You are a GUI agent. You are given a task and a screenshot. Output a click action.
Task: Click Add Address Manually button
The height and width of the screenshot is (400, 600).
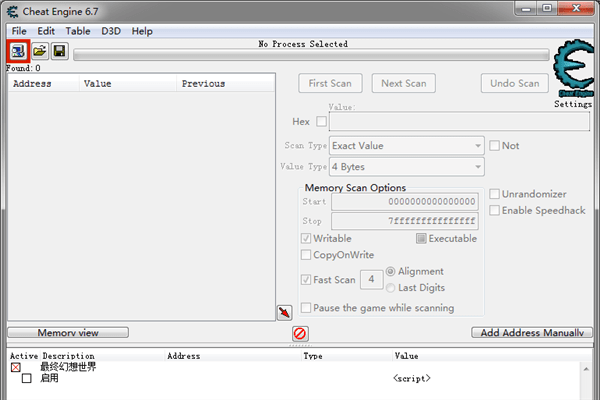pyautogui.click(x=532, y=333)
